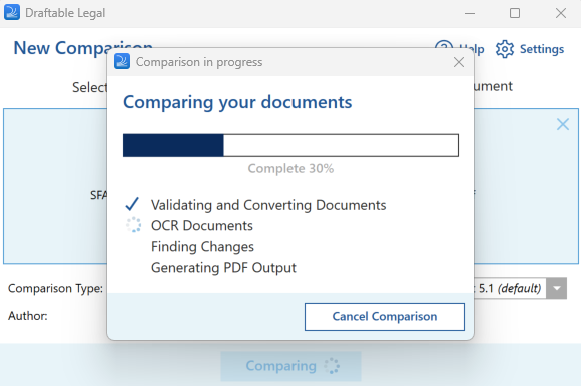
Task: Maximize the Draftable Legal window
Action: (515, 13)
